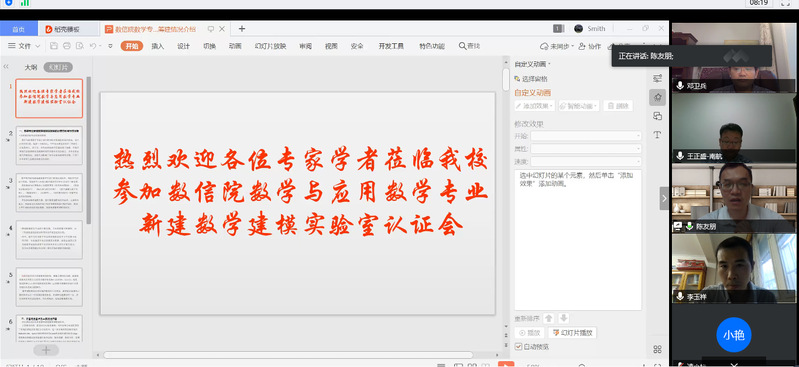Click the object replace icon in sidebar
Image resolution: width=799 pixels, height=367 pixels.
click(657, 116)
